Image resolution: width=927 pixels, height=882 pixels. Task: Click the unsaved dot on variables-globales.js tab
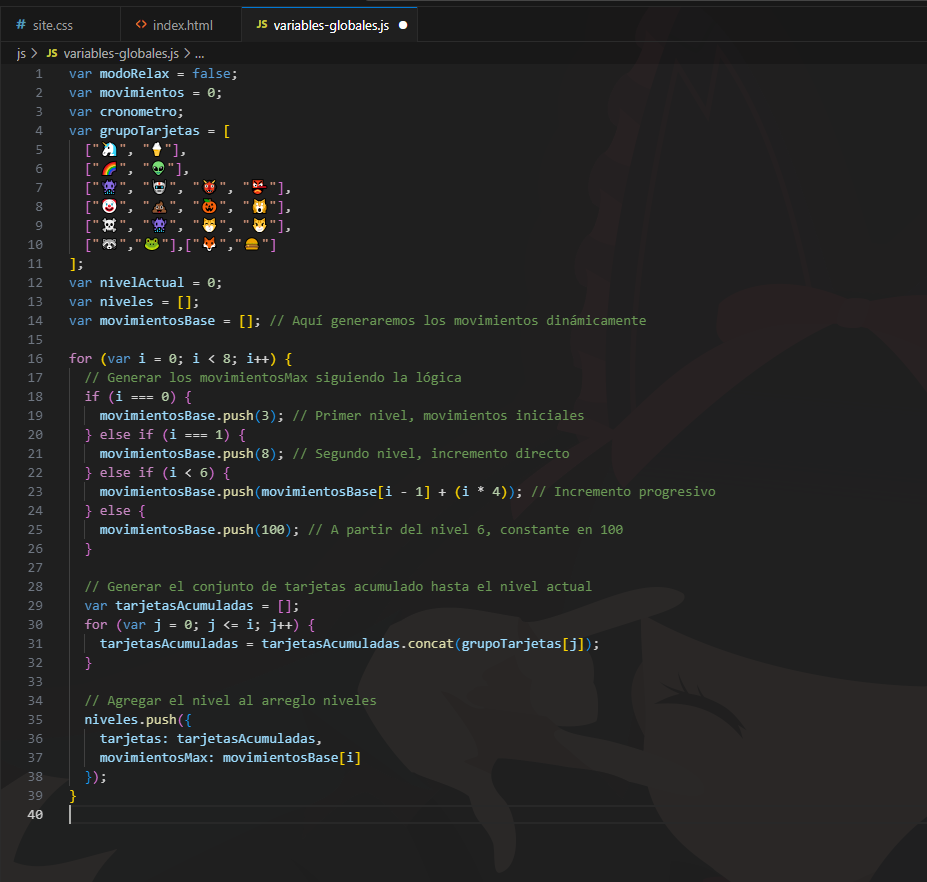(x=403, y=24)
